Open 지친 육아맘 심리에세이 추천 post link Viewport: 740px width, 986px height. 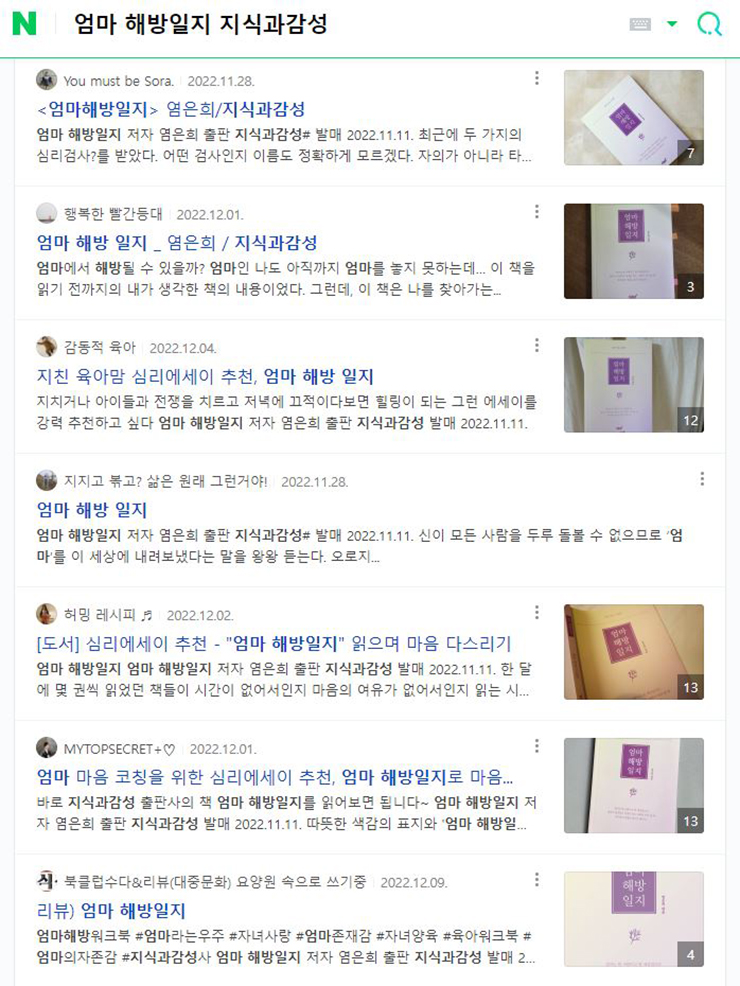point(205,377)
